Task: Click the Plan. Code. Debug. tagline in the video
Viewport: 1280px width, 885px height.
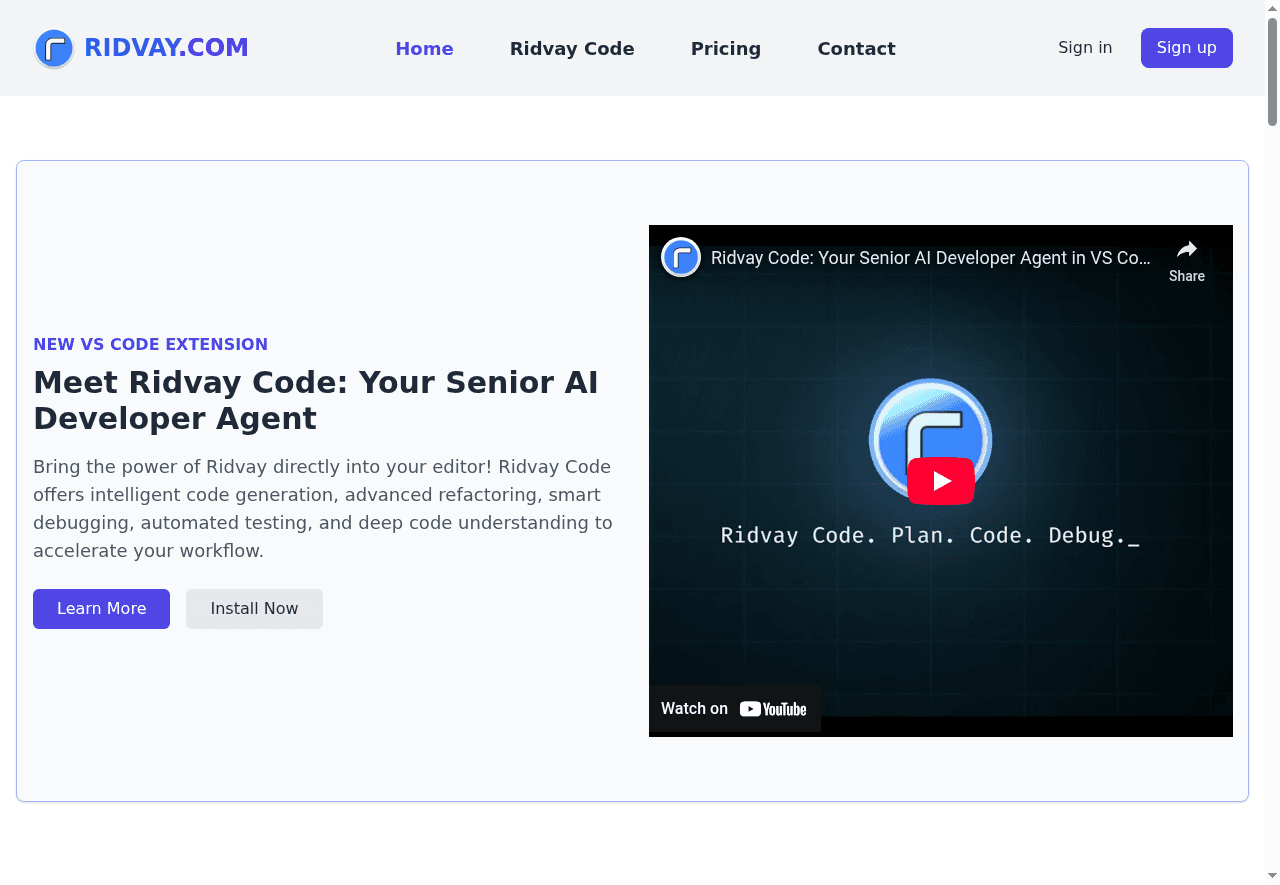Action: [x=930, y=536]
